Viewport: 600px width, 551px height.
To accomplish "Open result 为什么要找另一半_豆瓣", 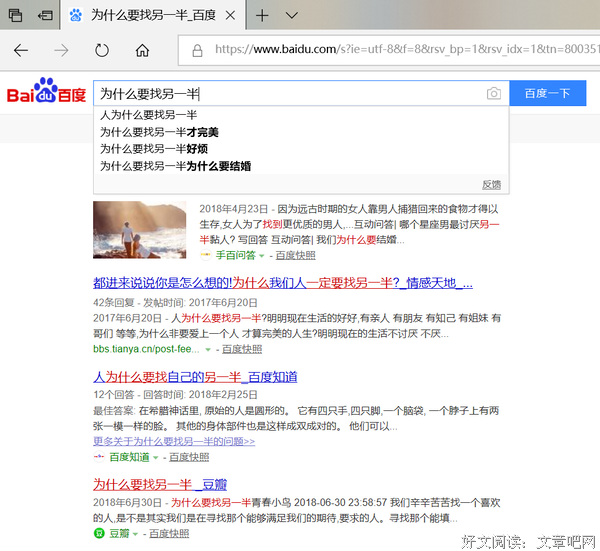I will 160,484.
